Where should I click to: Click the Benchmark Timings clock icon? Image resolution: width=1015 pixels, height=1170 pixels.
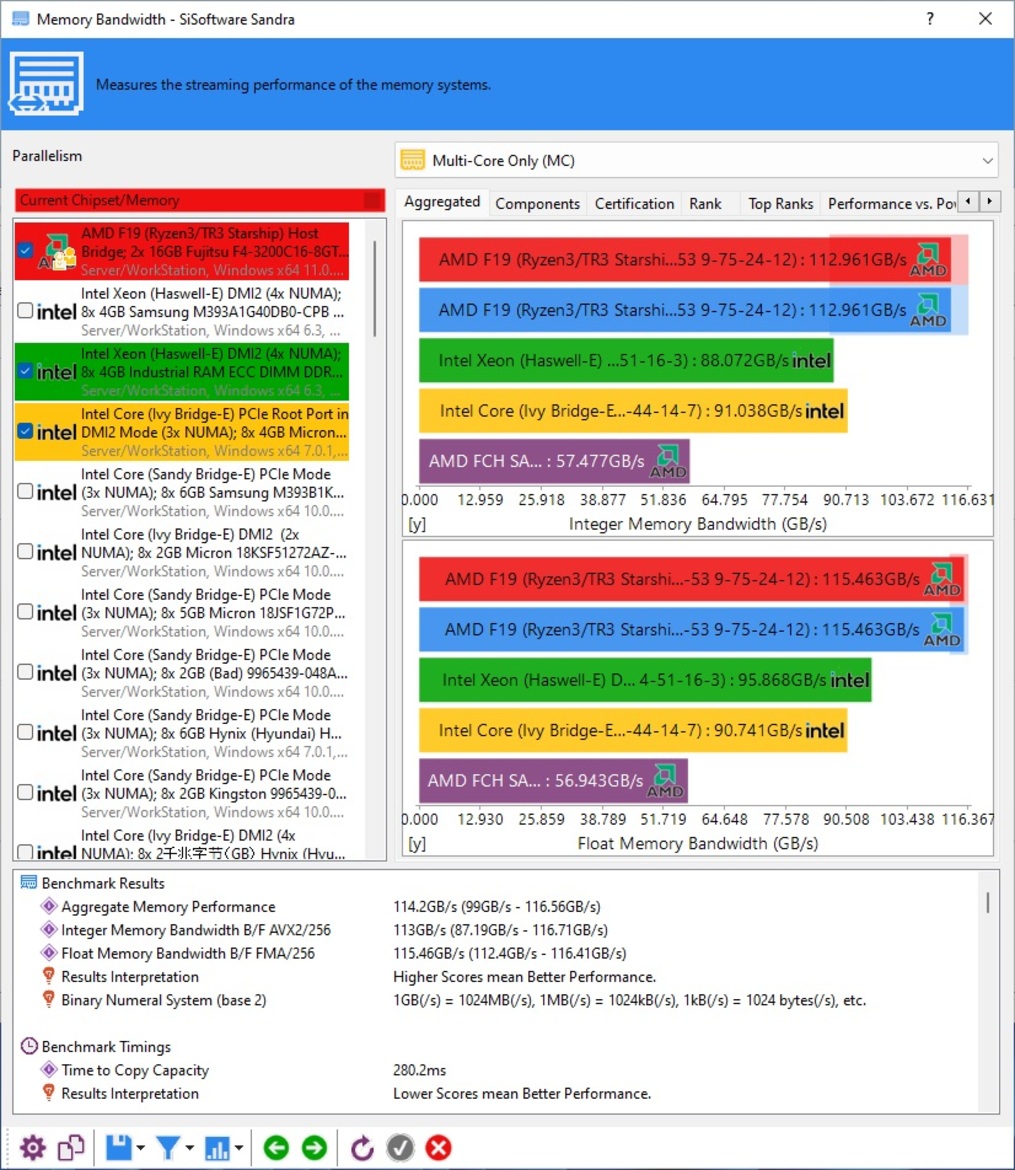pyautogui.click(x=28, y=1046)
